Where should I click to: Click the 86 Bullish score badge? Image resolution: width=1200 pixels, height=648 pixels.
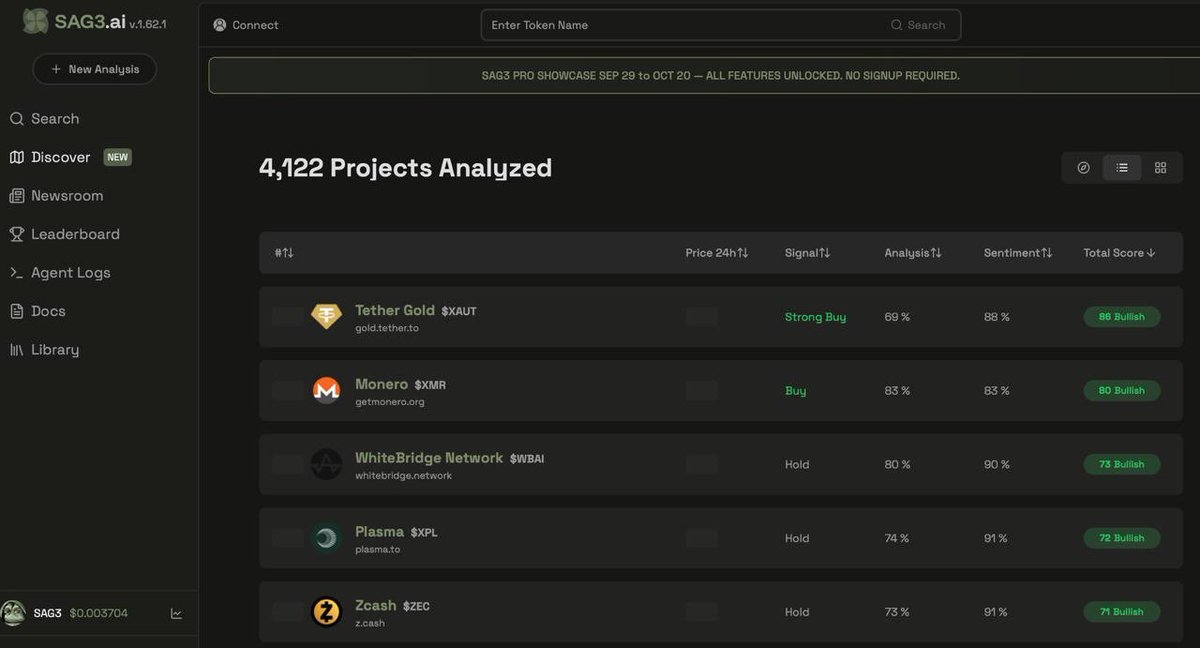[1121, 317]
